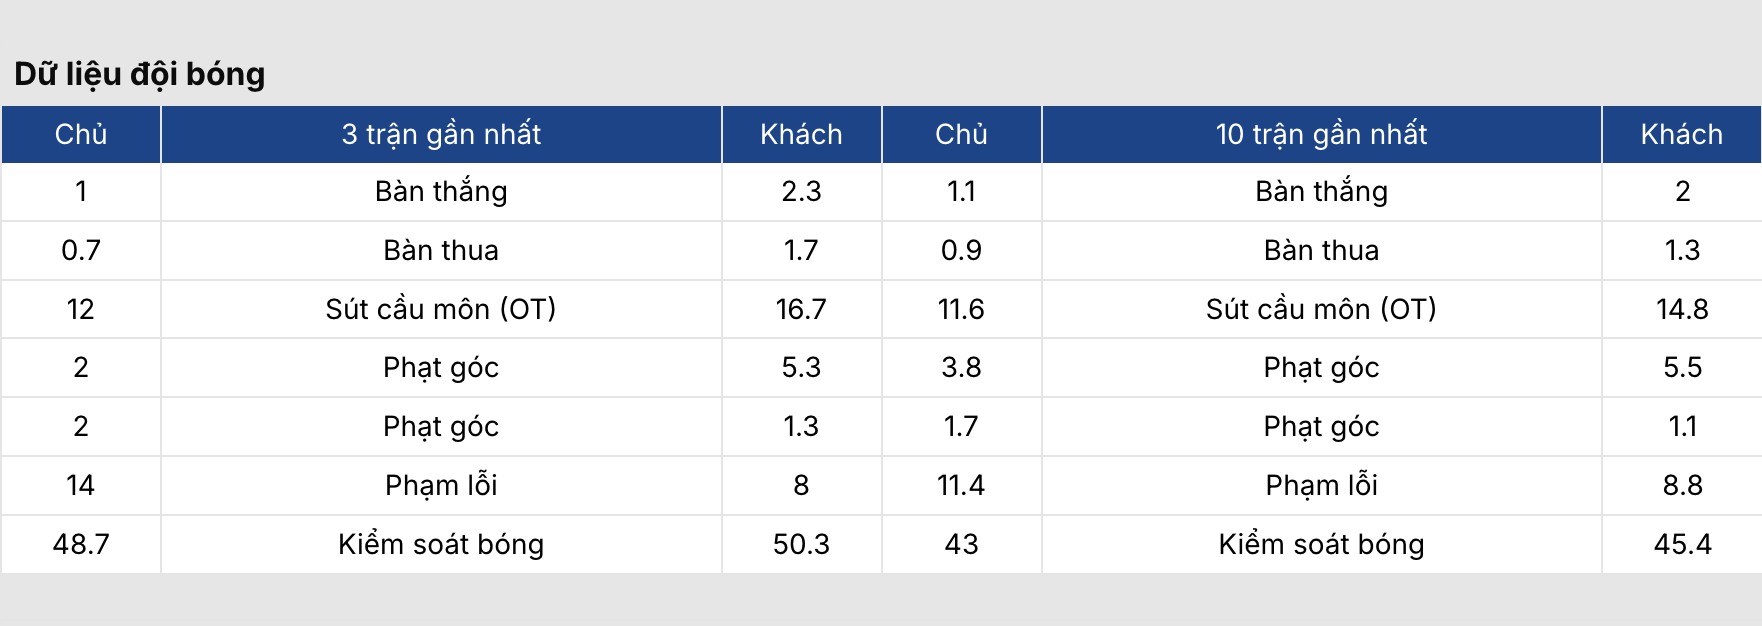Viewport: 1762px width, 626px height.
Task: Click the 2.3 away goals cell
Action: coord(801,191)
